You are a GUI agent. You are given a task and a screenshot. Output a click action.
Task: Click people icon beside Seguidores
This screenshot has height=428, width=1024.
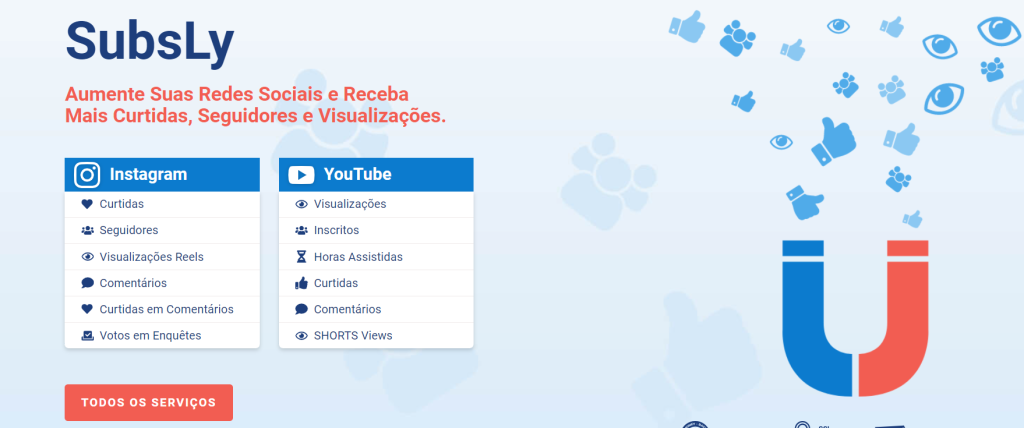[88, 230]
